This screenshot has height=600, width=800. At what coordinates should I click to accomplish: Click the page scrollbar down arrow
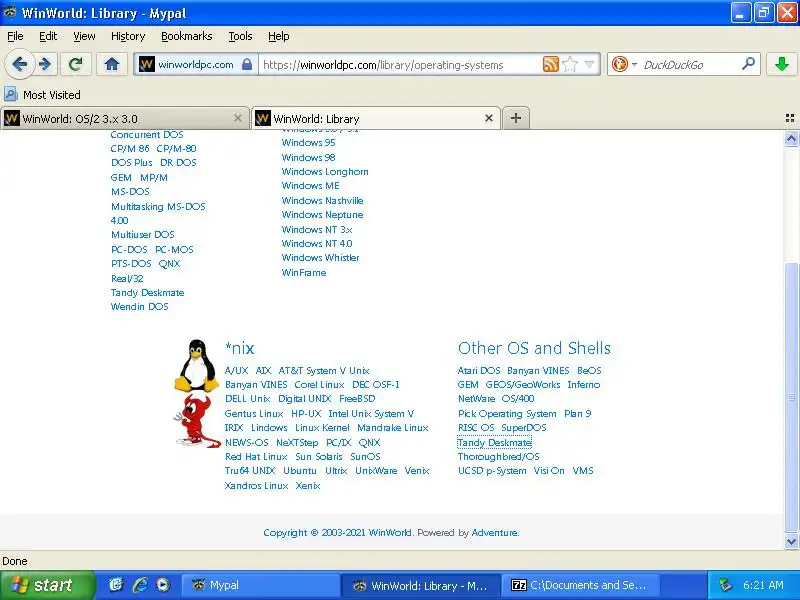791,541
